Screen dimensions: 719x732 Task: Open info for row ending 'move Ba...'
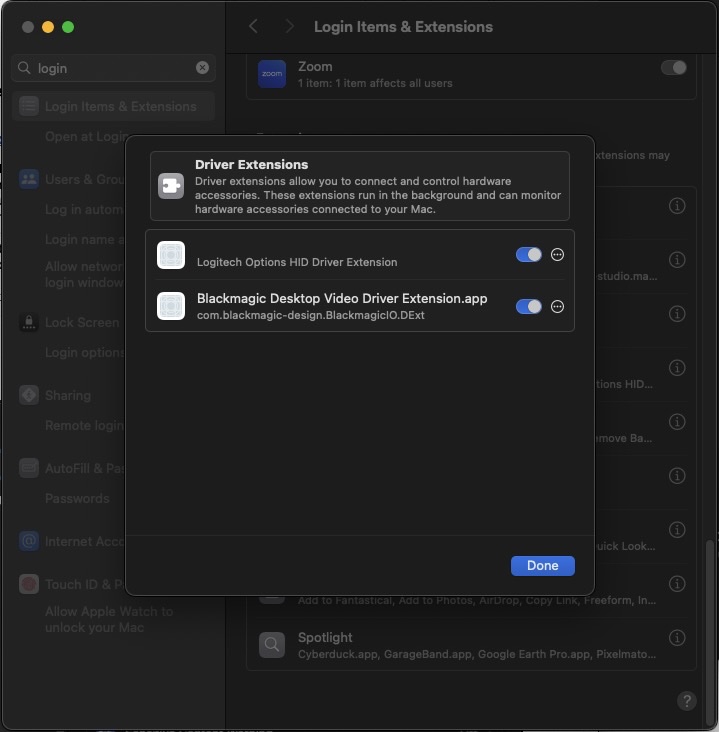point(677,422)
